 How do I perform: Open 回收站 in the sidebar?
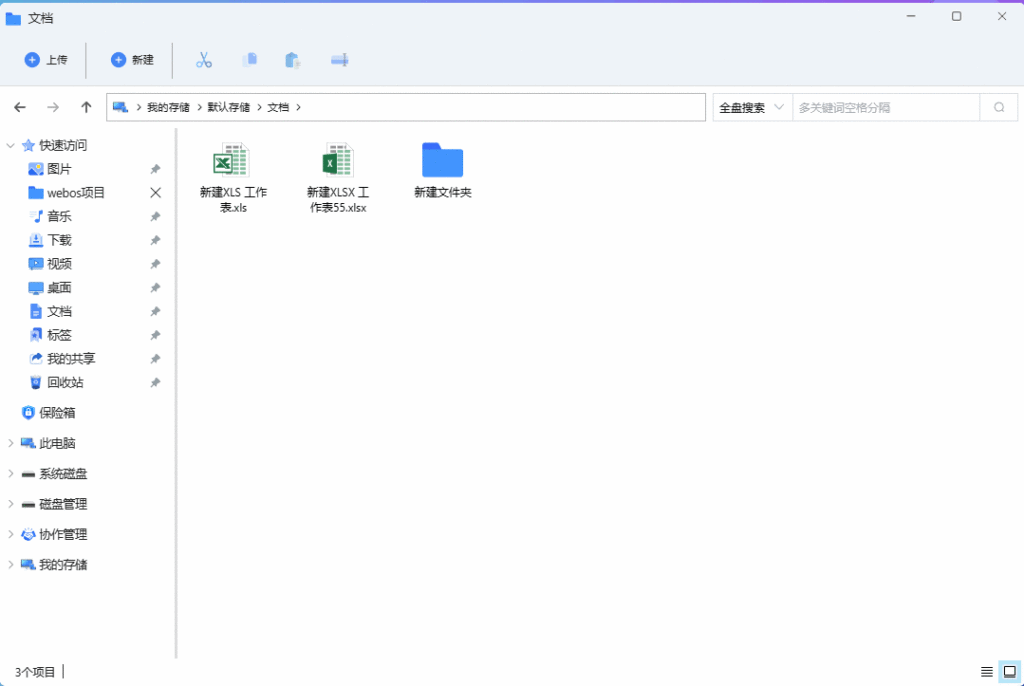tap(60, 382)
